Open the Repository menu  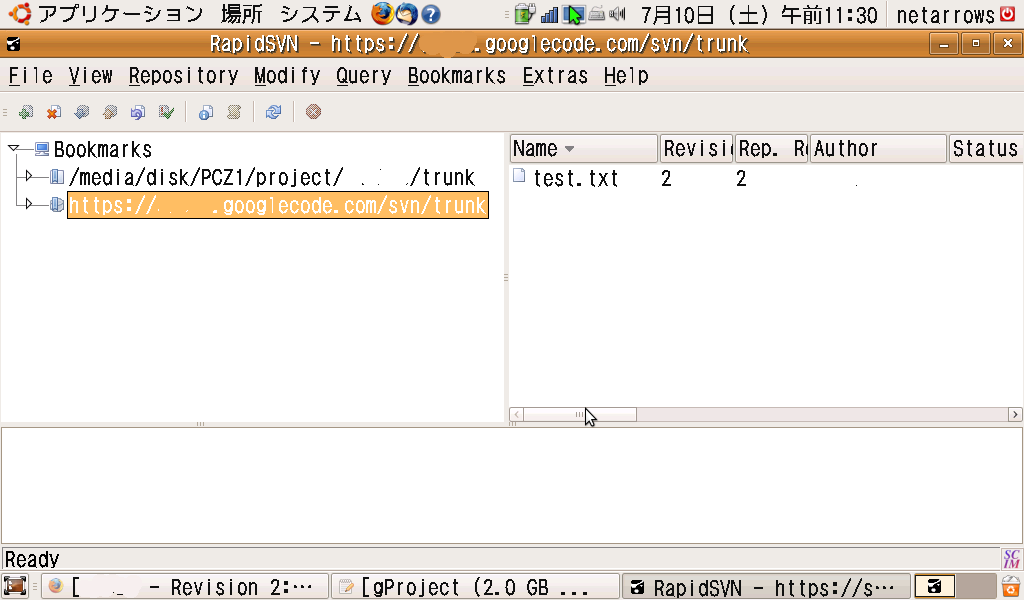[x=184, y=76]
